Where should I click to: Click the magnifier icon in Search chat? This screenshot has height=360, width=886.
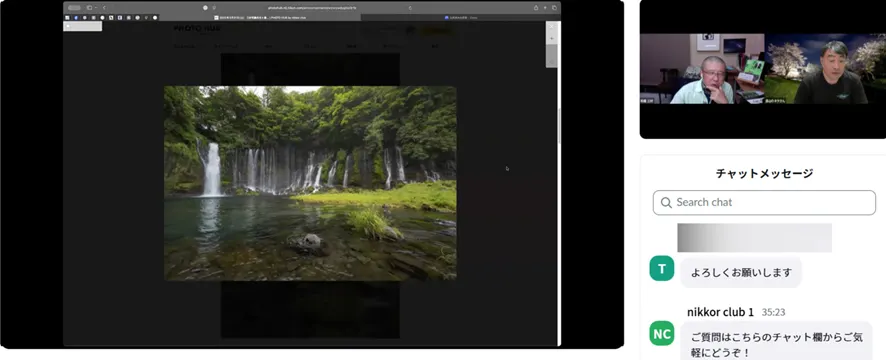pos(666,202)
